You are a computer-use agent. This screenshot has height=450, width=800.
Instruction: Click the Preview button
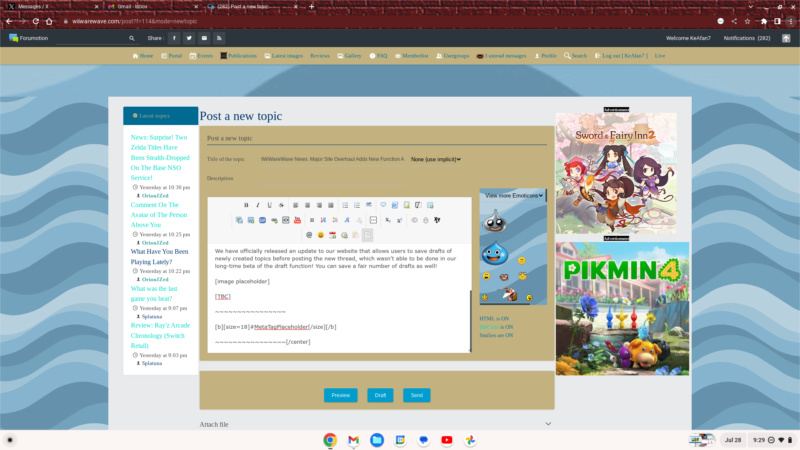(340, 395)
